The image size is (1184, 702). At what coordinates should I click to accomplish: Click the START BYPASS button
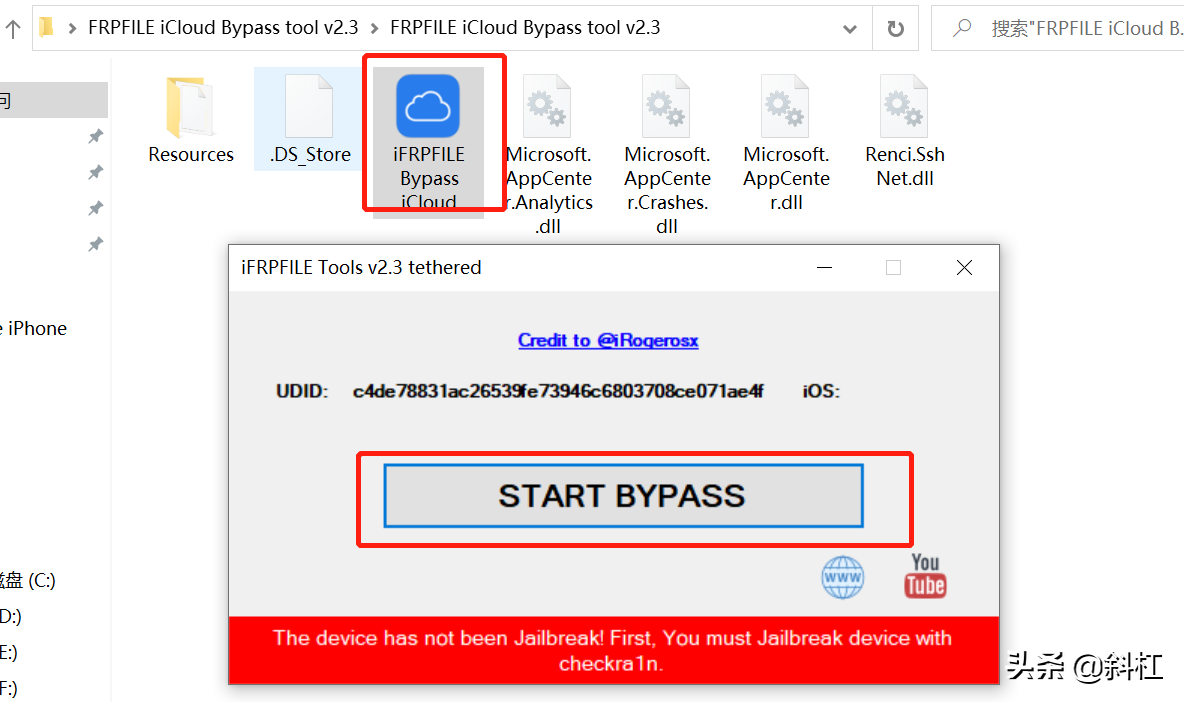pyautogui.click(x=623, y=496)
